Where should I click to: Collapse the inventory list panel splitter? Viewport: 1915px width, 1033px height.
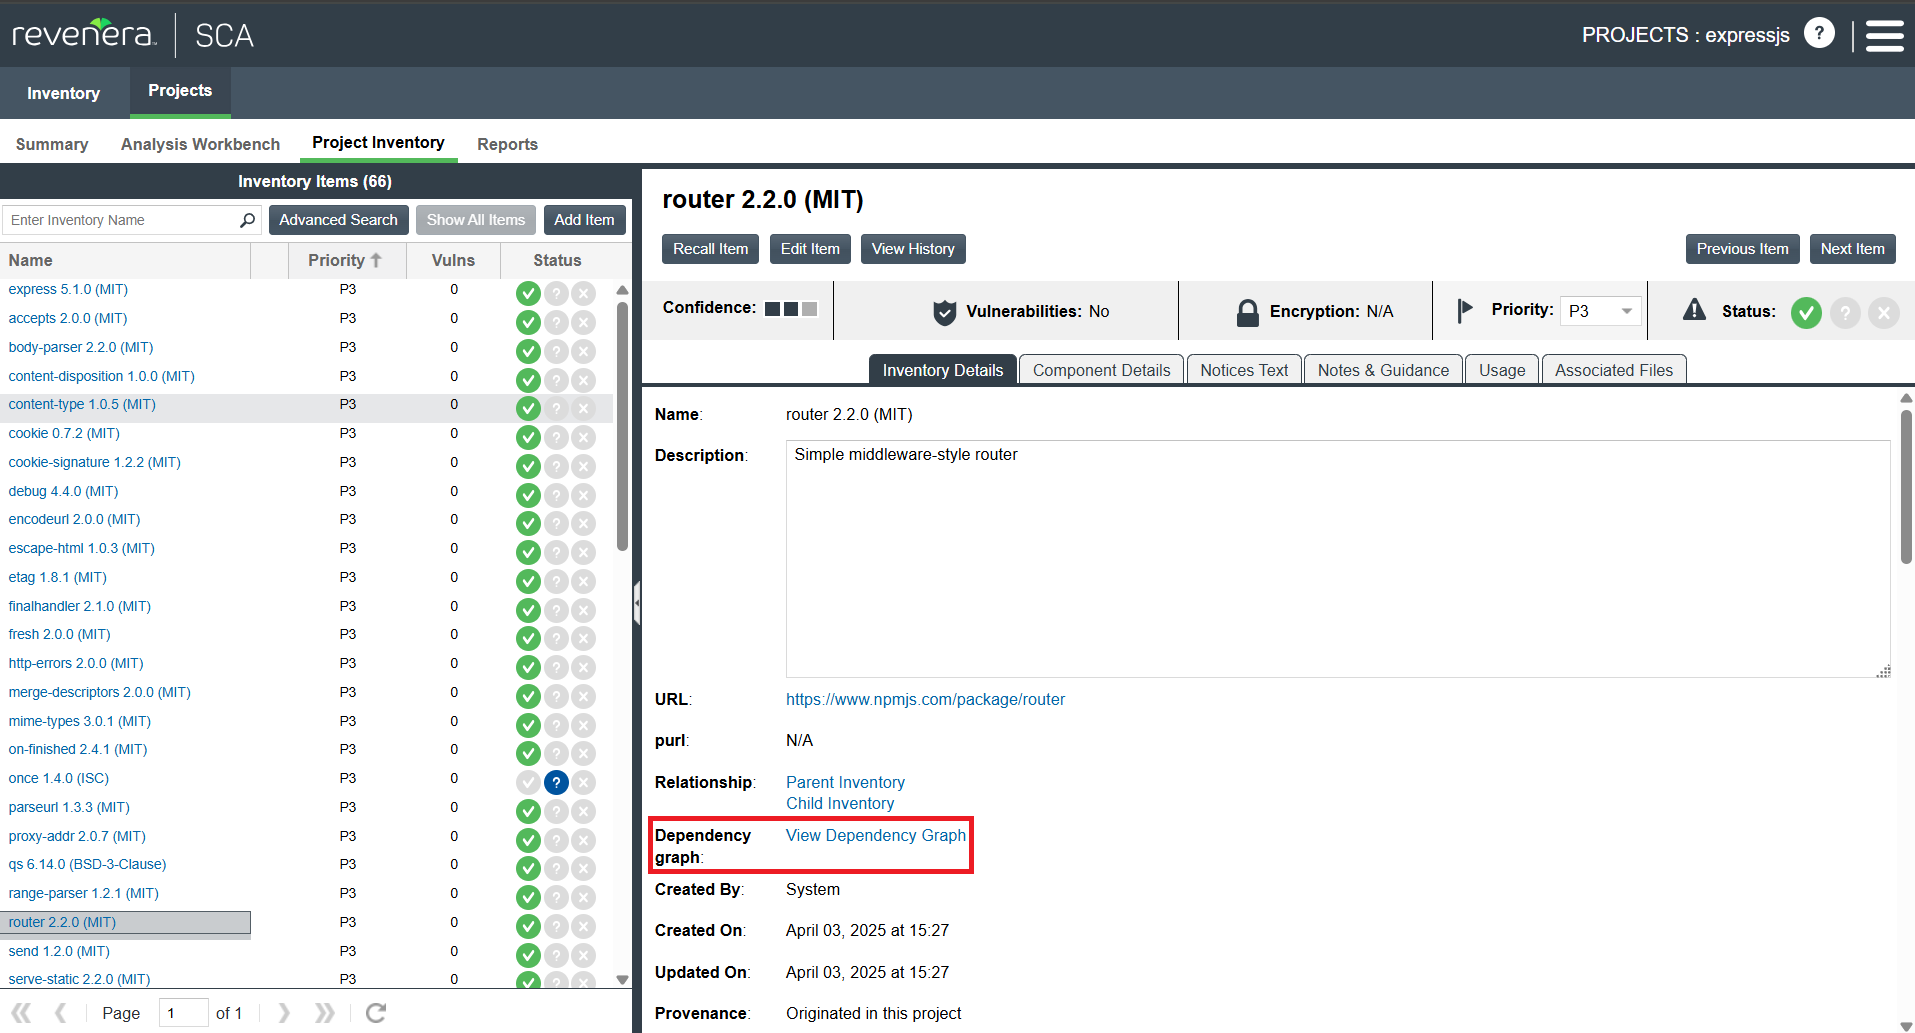(636, 603)
